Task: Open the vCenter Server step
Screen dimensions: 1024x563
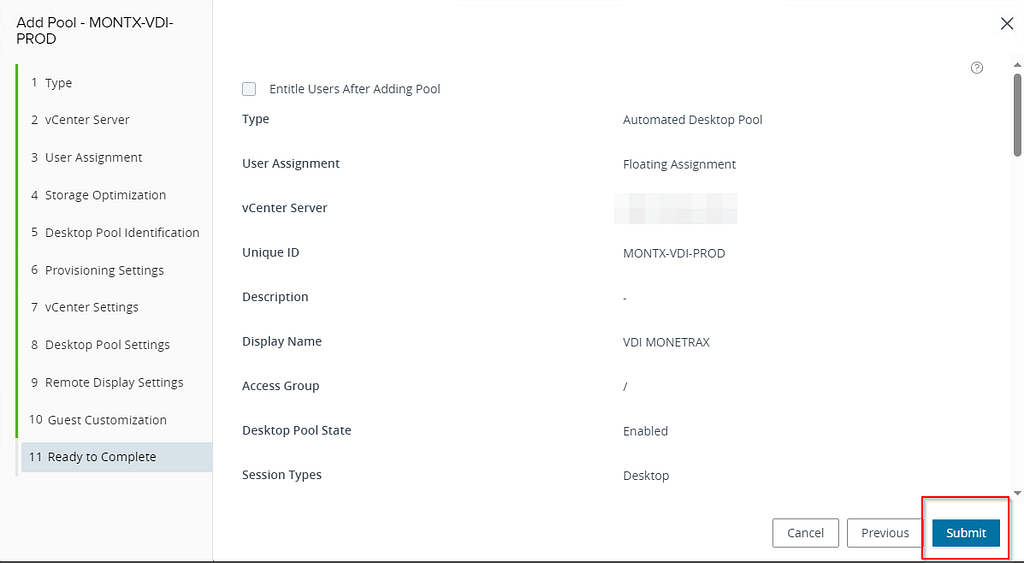Action: point(87,120)
